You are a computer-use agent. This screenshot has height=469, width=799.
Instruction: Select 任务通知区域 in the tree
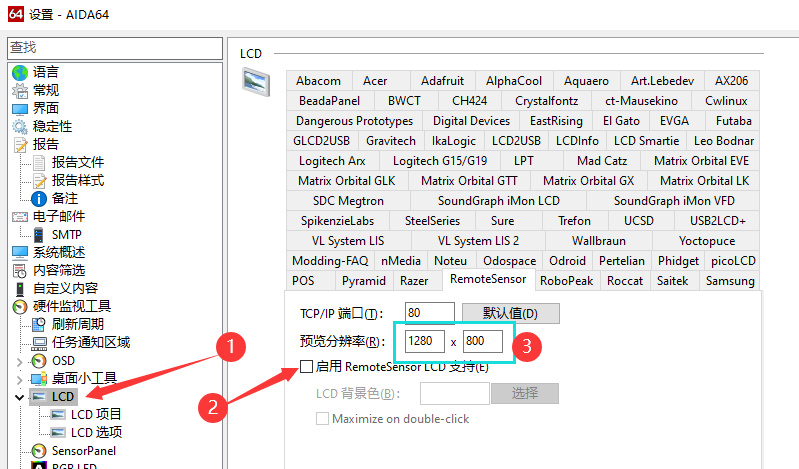click(x=91, y=343)
